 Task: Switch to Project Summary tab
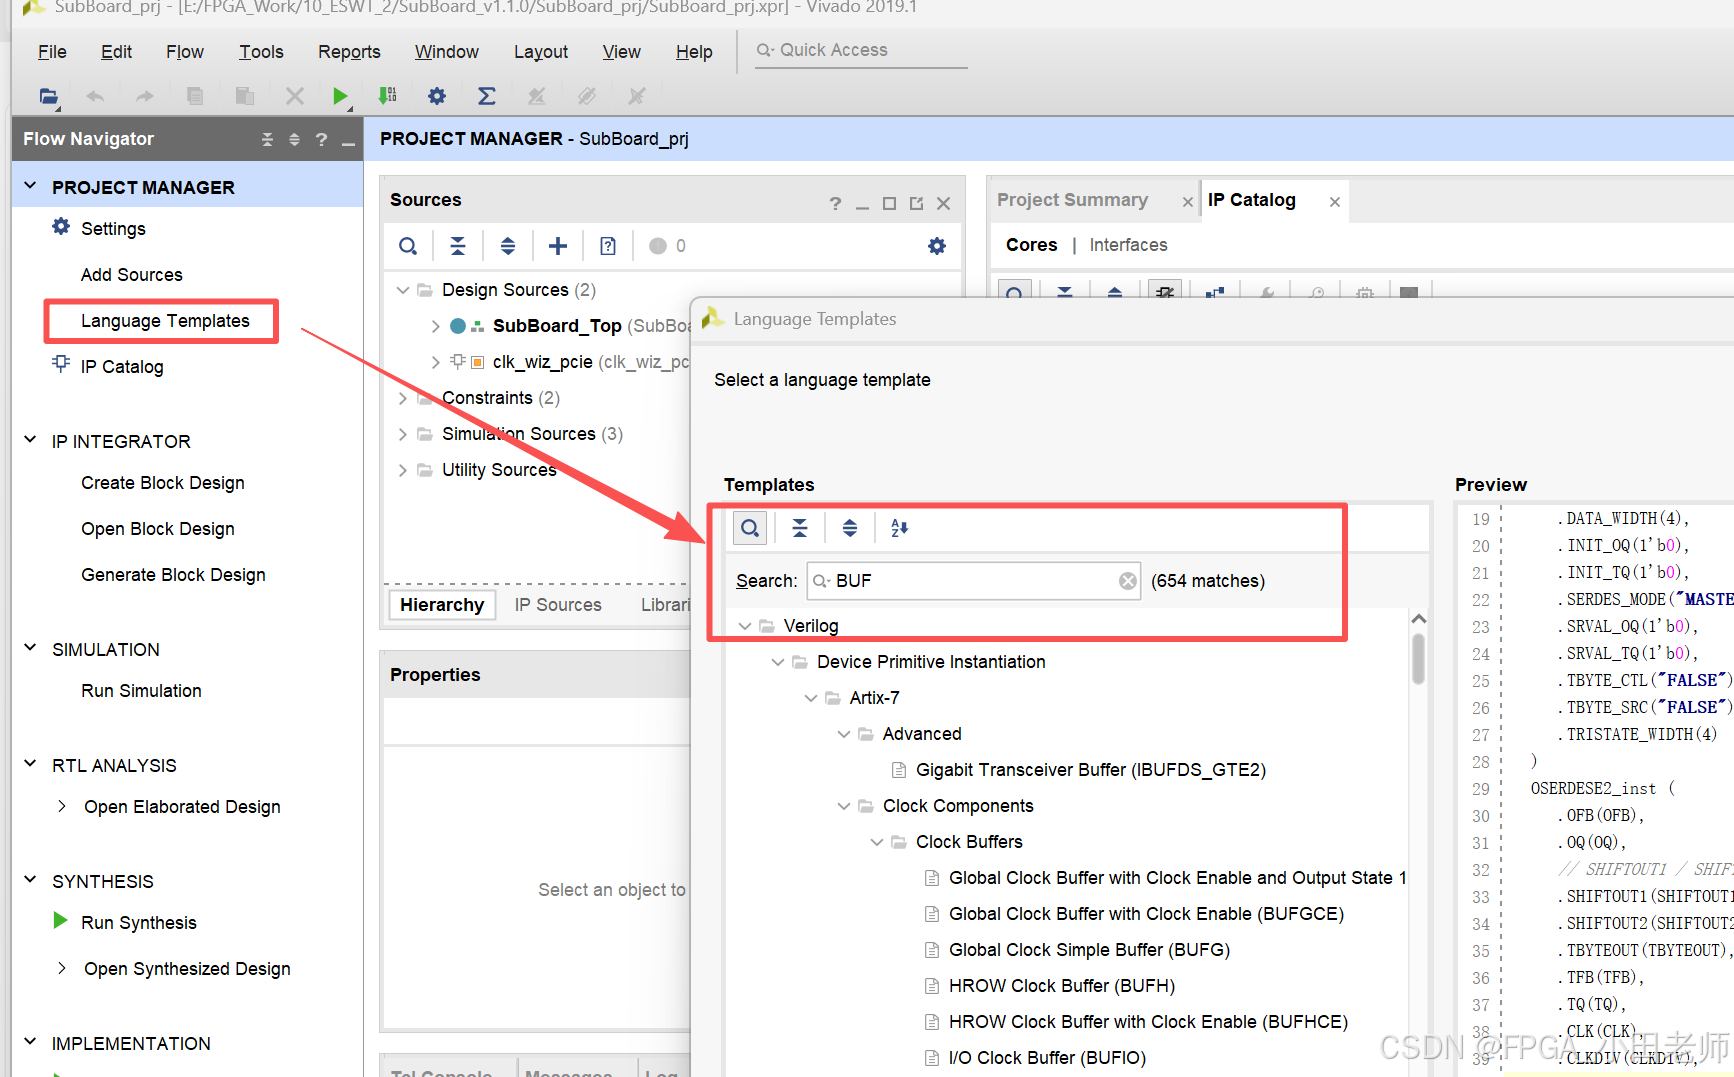coord(1072,200)
